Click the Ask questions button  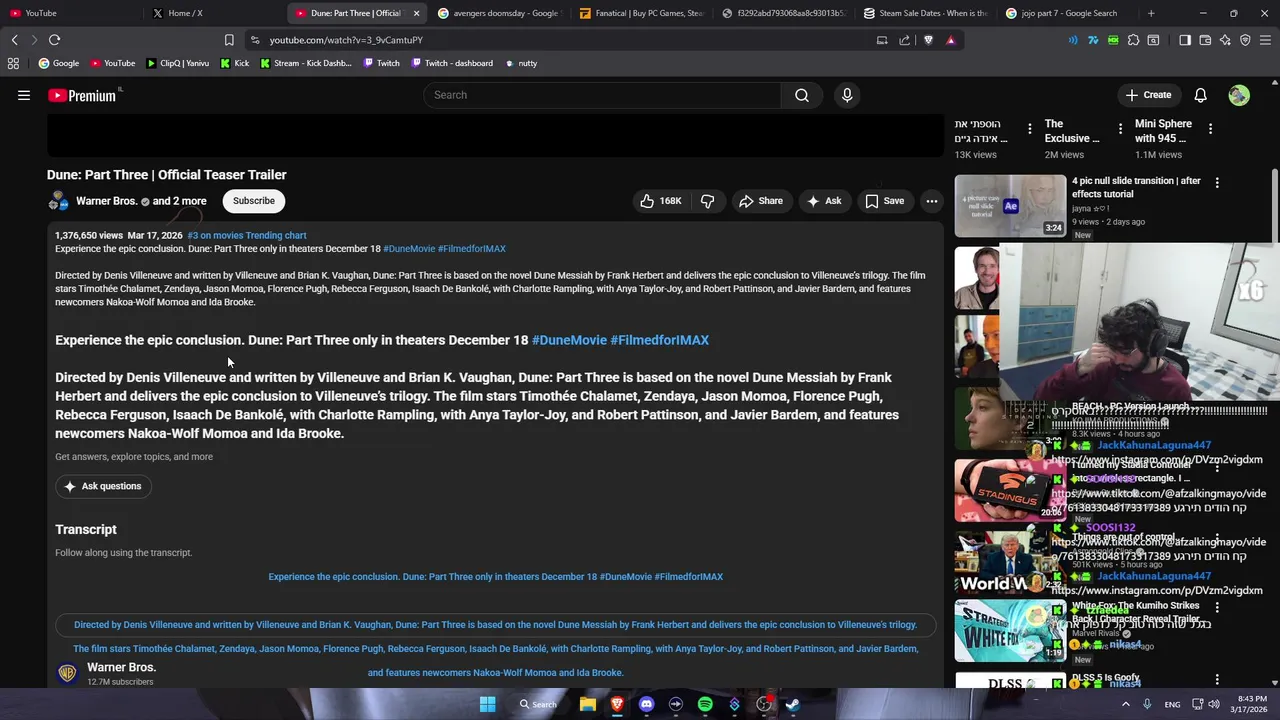103,486
